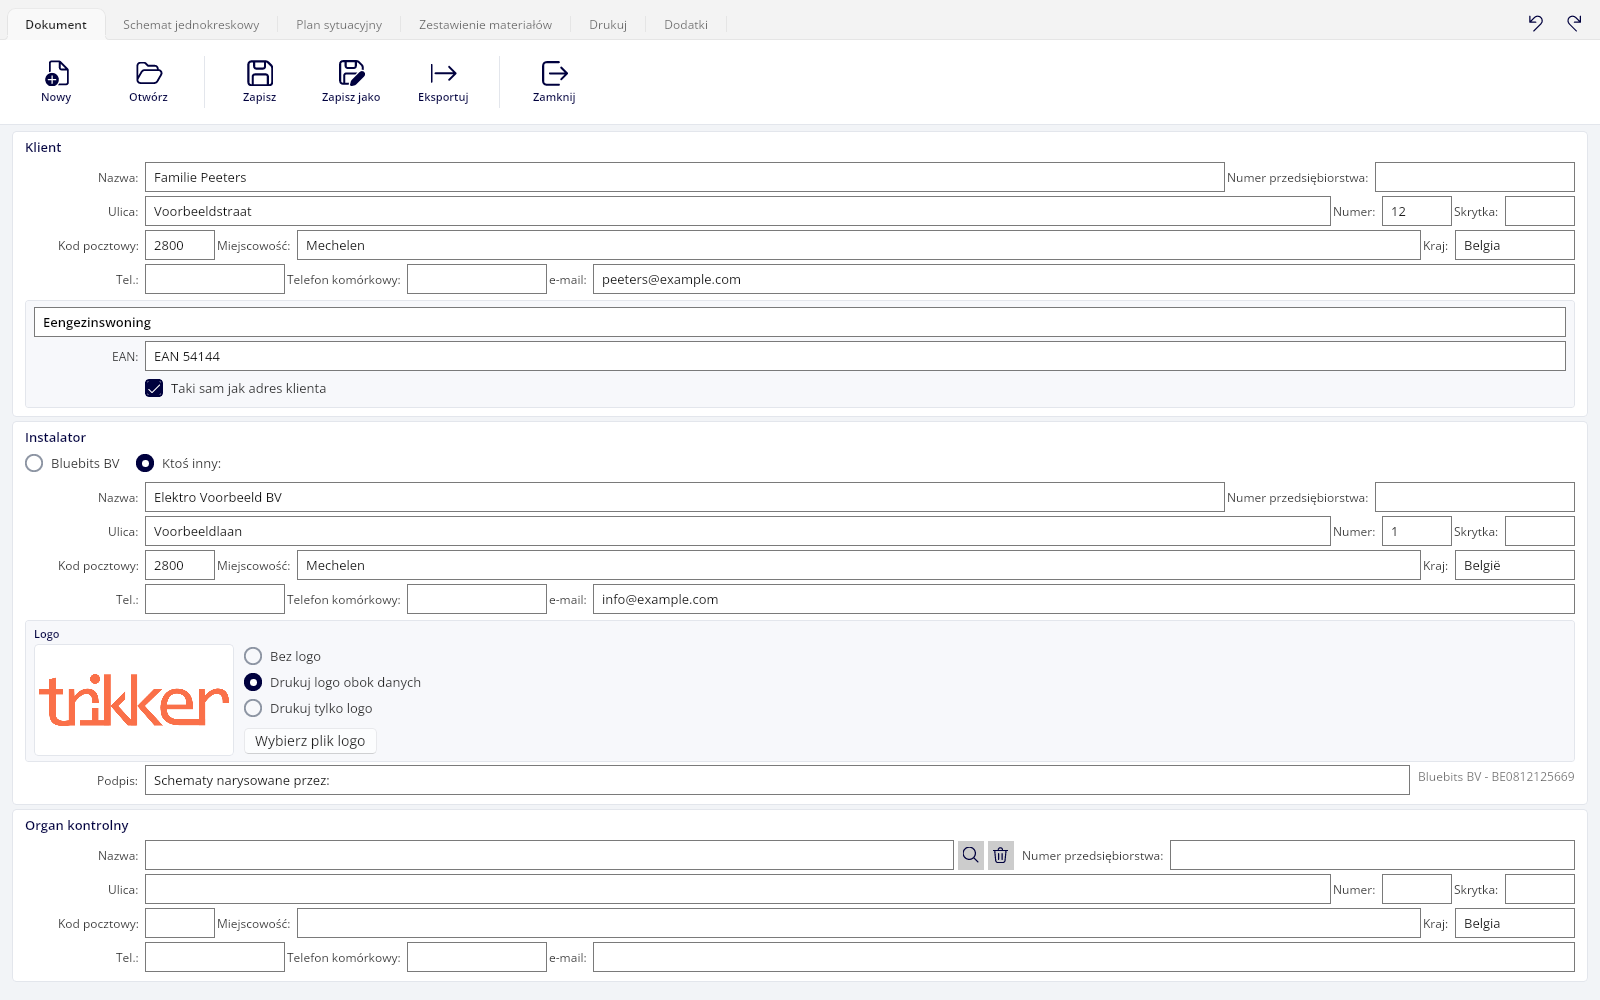Clear the Organ kontrolny with trash icon
1600x1000 pixels.
coord(1000,855)
